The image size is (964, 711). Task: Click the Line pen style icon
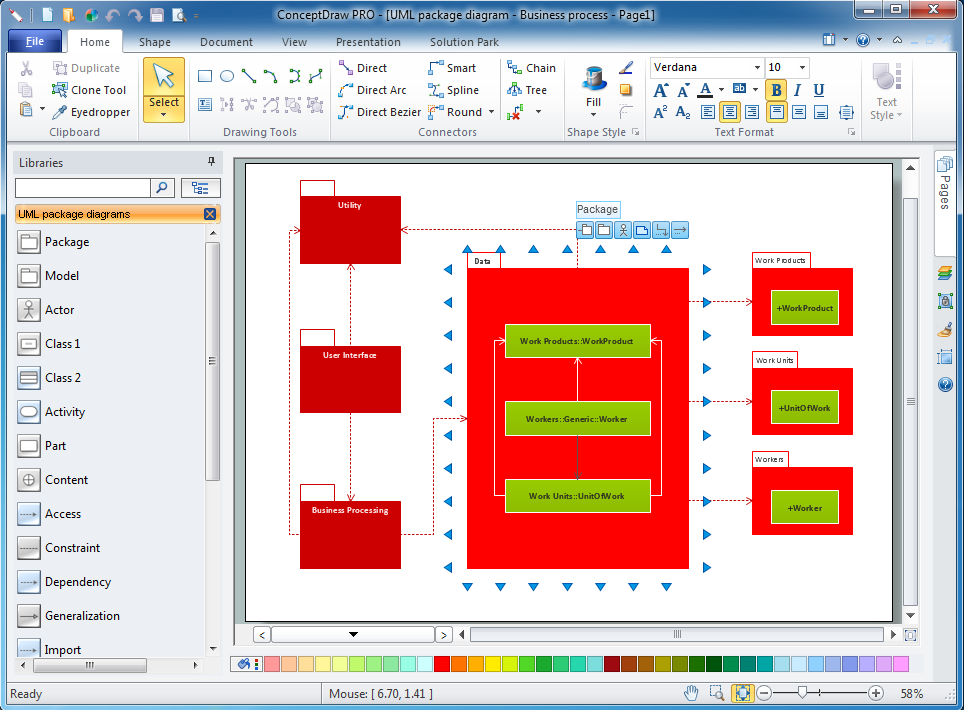[626, 68]
